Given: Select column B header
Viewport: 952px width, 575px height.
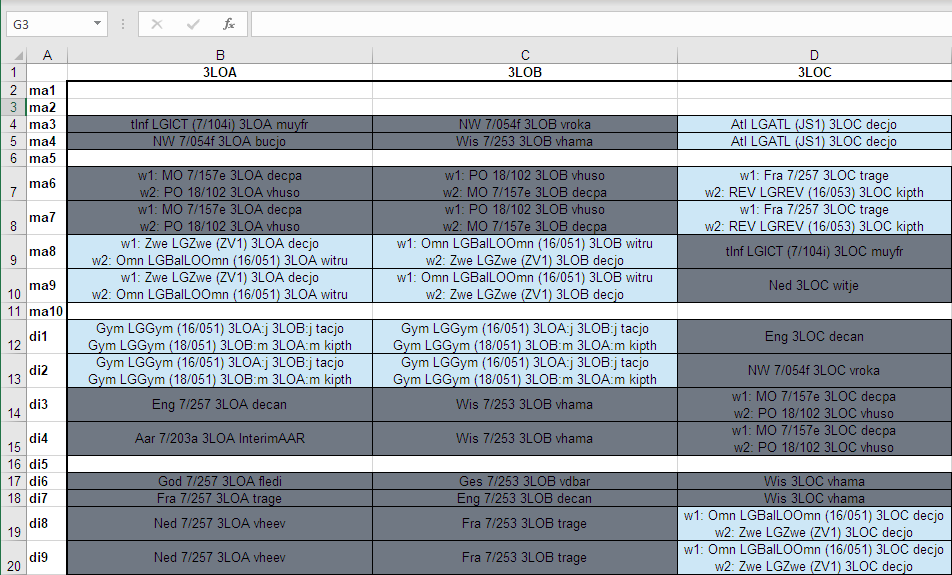Looking at the screenshot, I should (220, 55).
